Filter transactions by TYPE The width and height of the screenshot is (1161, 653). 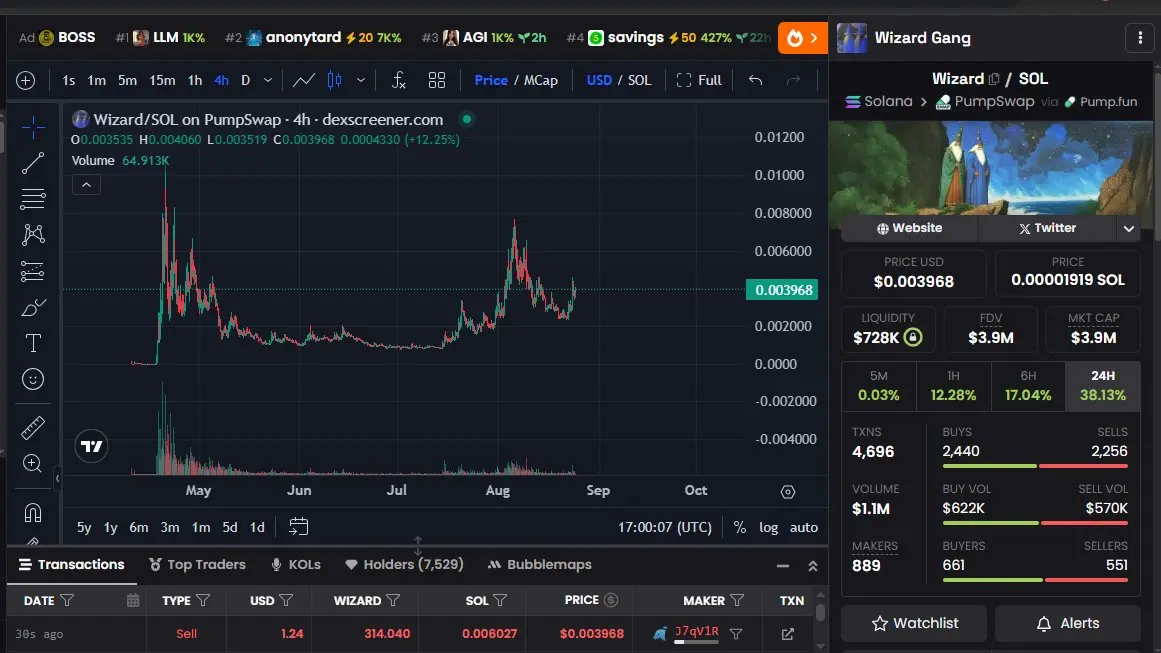tap(203, 600)
